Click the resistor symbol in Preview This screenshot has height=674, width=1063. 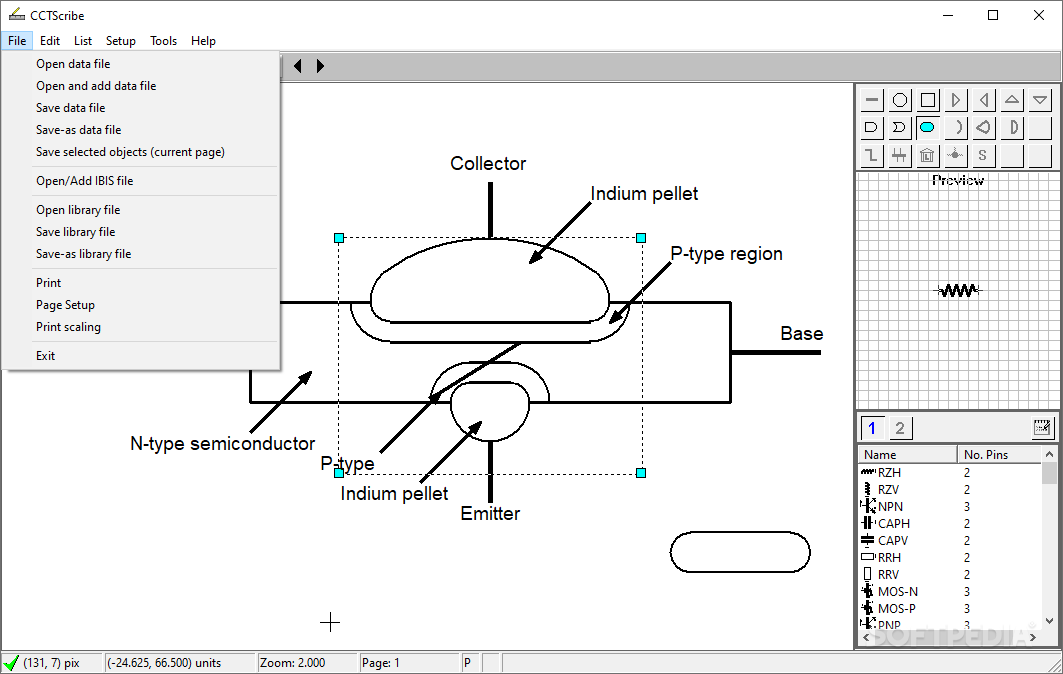[958, 290]
